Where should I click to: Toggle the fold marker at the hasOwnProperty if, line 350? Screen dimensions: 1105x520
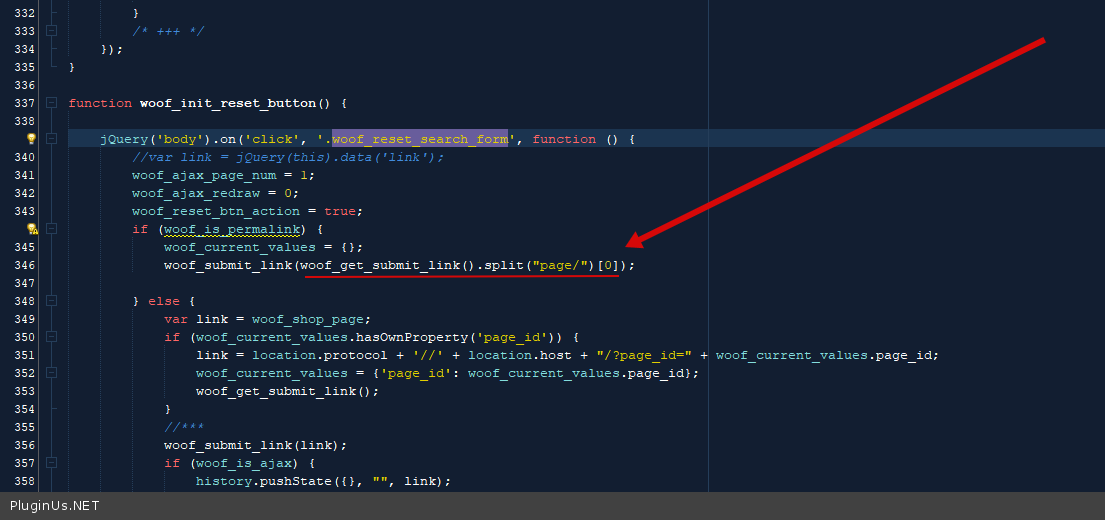click(x=51, y=337)
